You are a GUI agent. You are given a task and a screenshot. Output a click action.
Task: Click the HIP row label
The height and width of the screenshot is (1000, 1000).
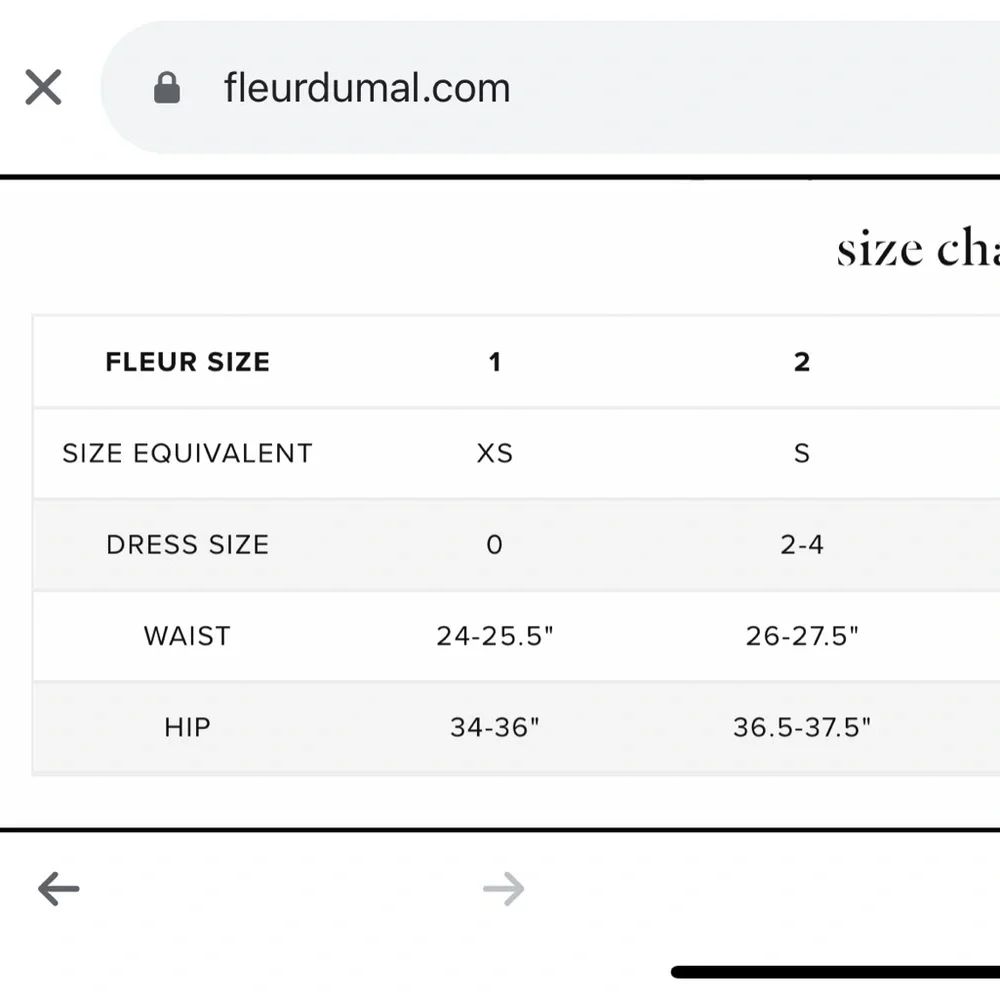[188, 727]
